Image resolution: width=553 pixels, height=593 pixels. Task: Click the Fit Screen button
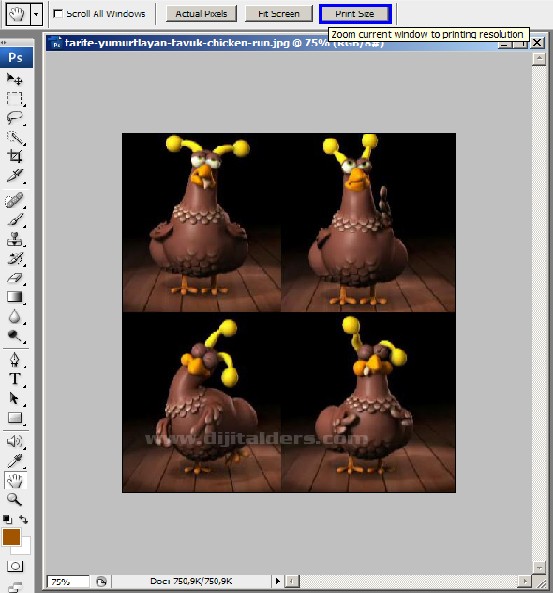279,14
